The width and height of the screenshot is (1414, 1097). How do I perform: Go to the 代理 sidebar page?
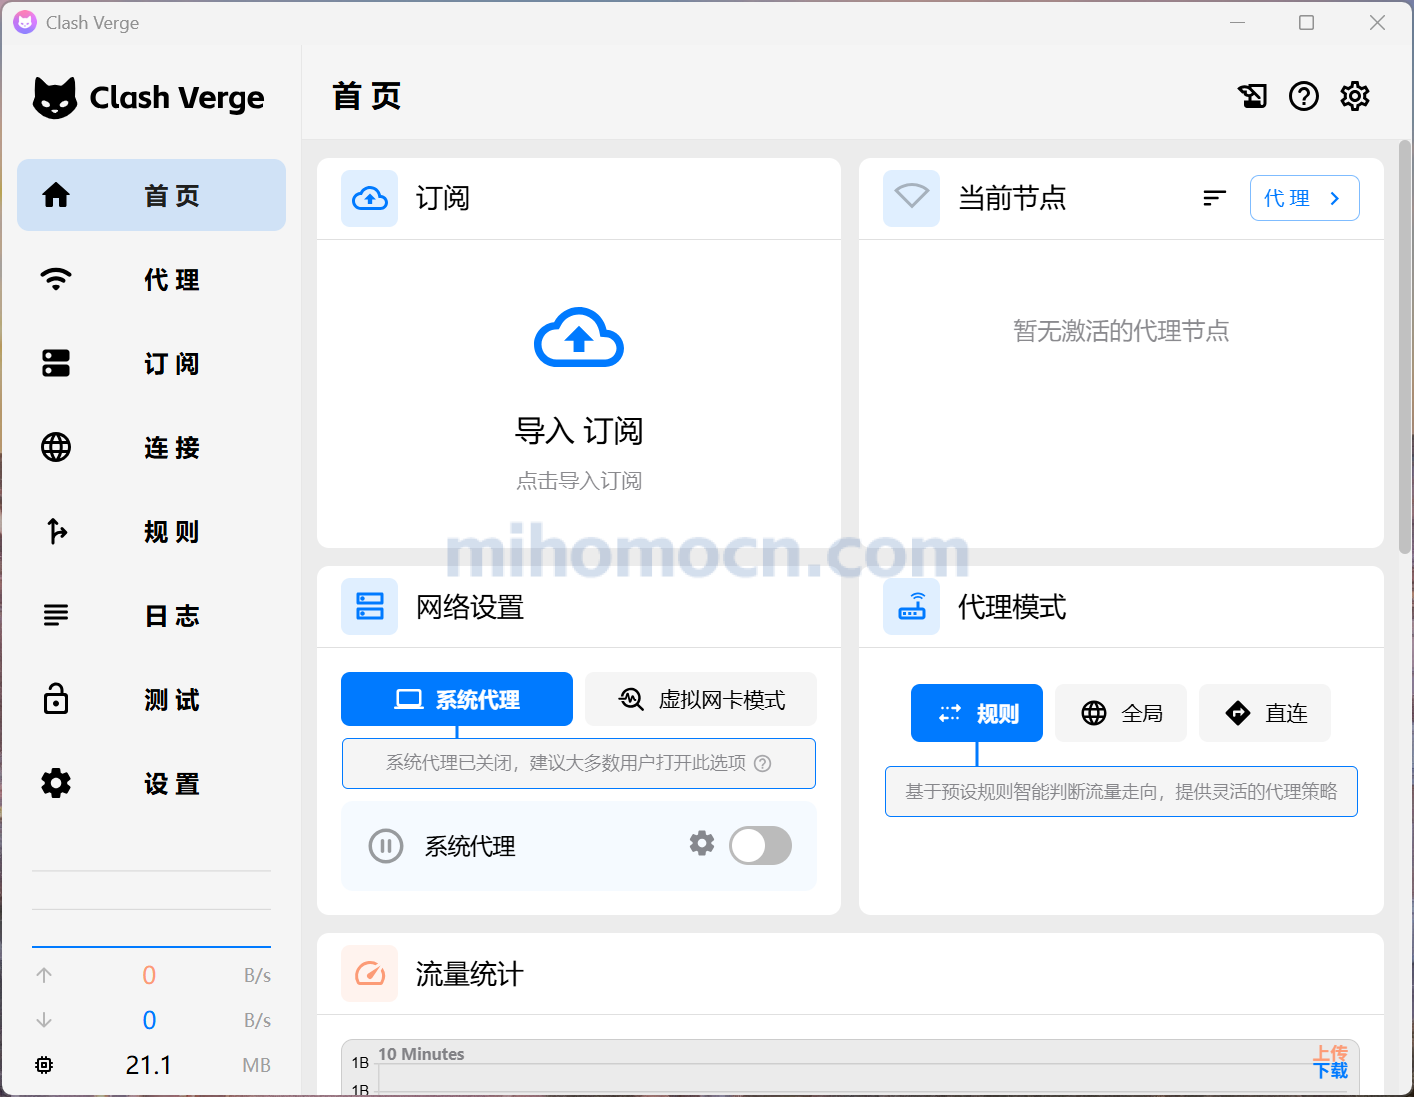[151, 279]
